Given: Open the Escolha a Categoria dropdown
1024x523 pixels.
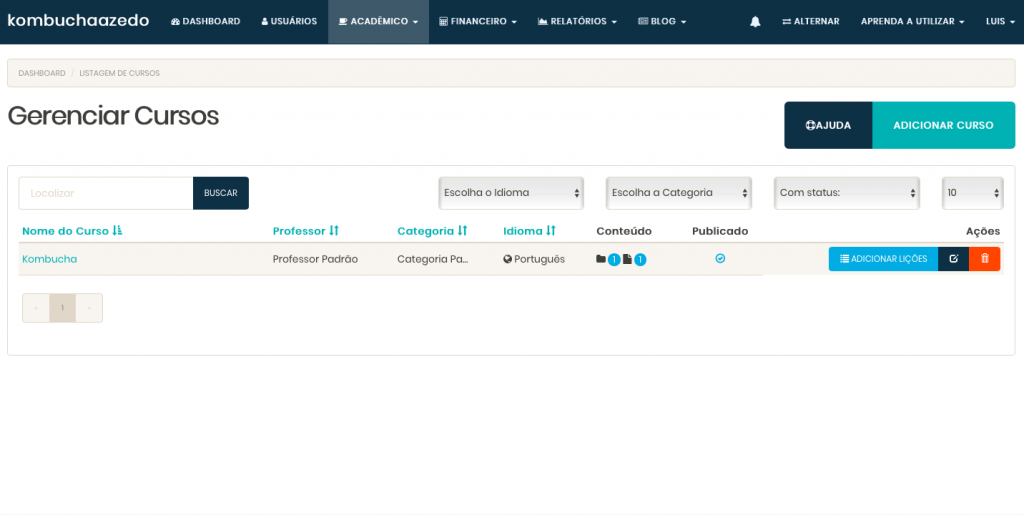Looking at the screenshot, I should 679,193.
